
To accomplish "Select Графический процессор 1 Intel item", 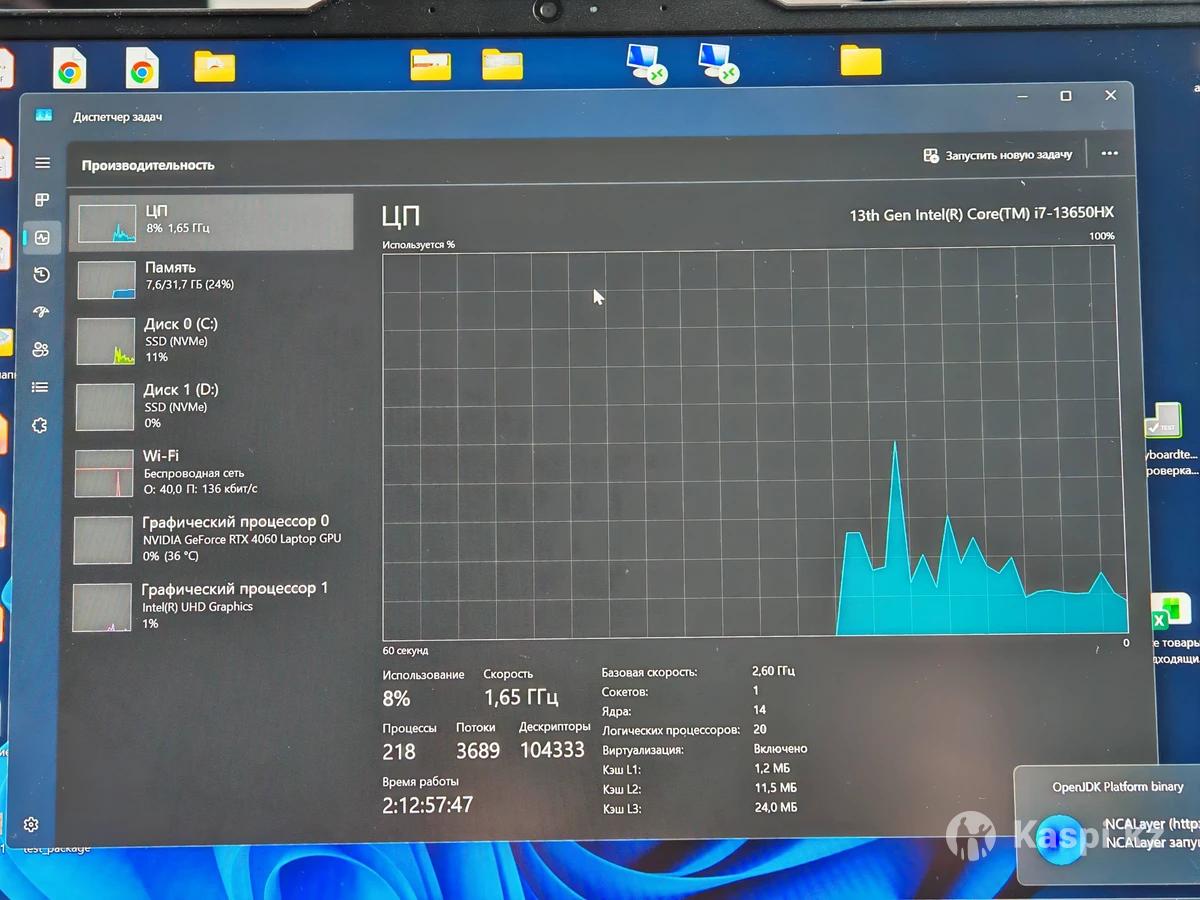I will 211,606.
